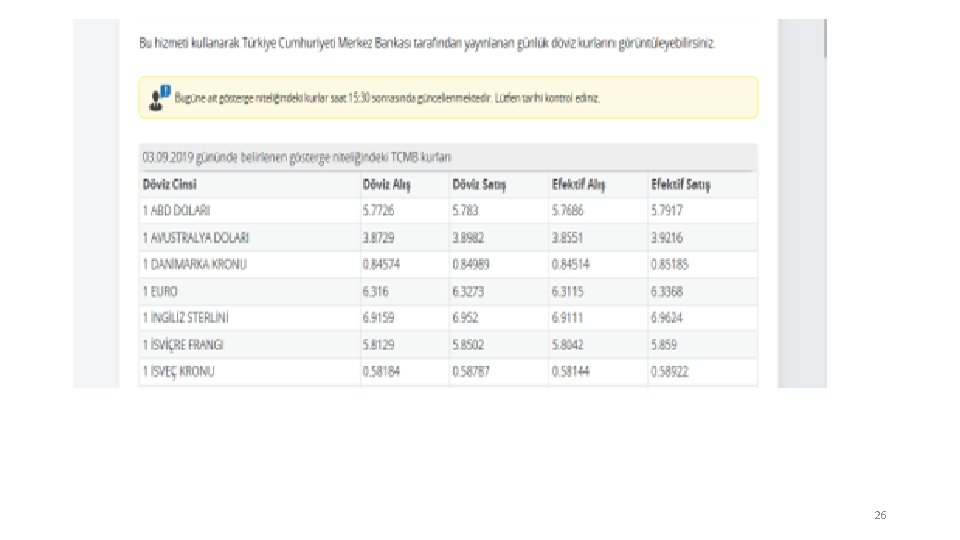Click the 1 İSVİÇRE FRANGI row label
Viewport: 960px width, 540px height.
click(182, 344)
